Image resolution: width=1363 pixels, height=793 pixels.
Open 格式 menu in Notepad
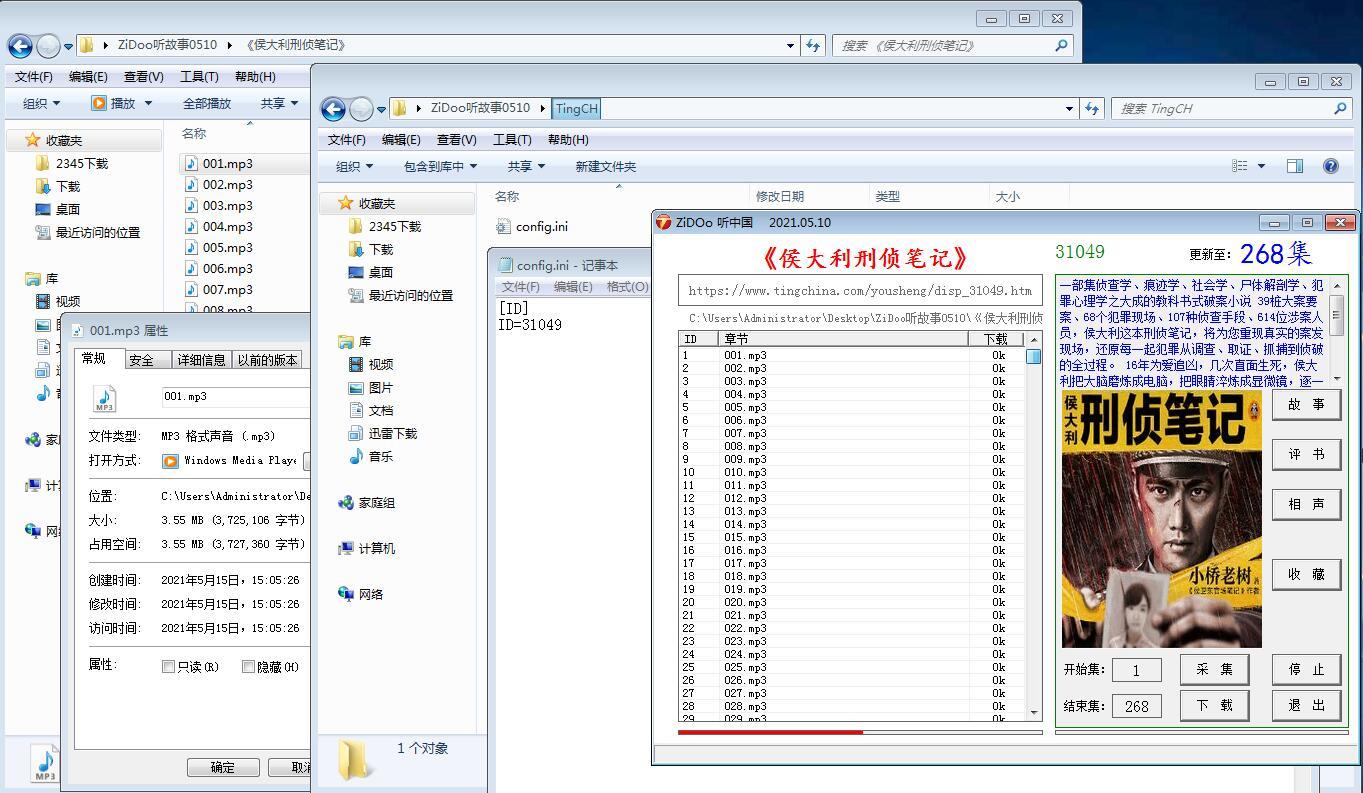click(627, 287)
